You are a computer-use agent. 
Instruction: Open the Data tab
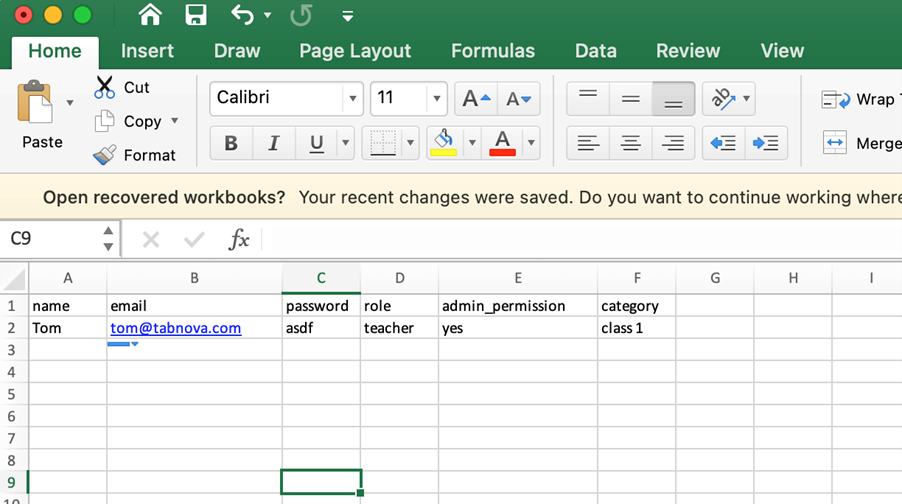(596, 51)
